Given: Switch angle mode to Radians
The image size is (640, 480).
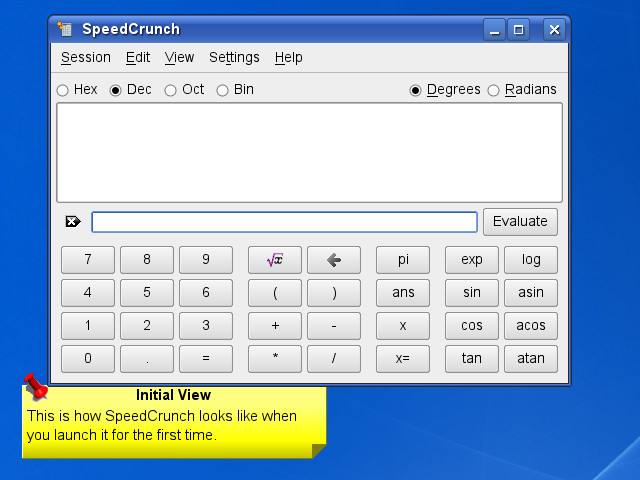Looking at the screenshot, I should (x=522, y=89).
